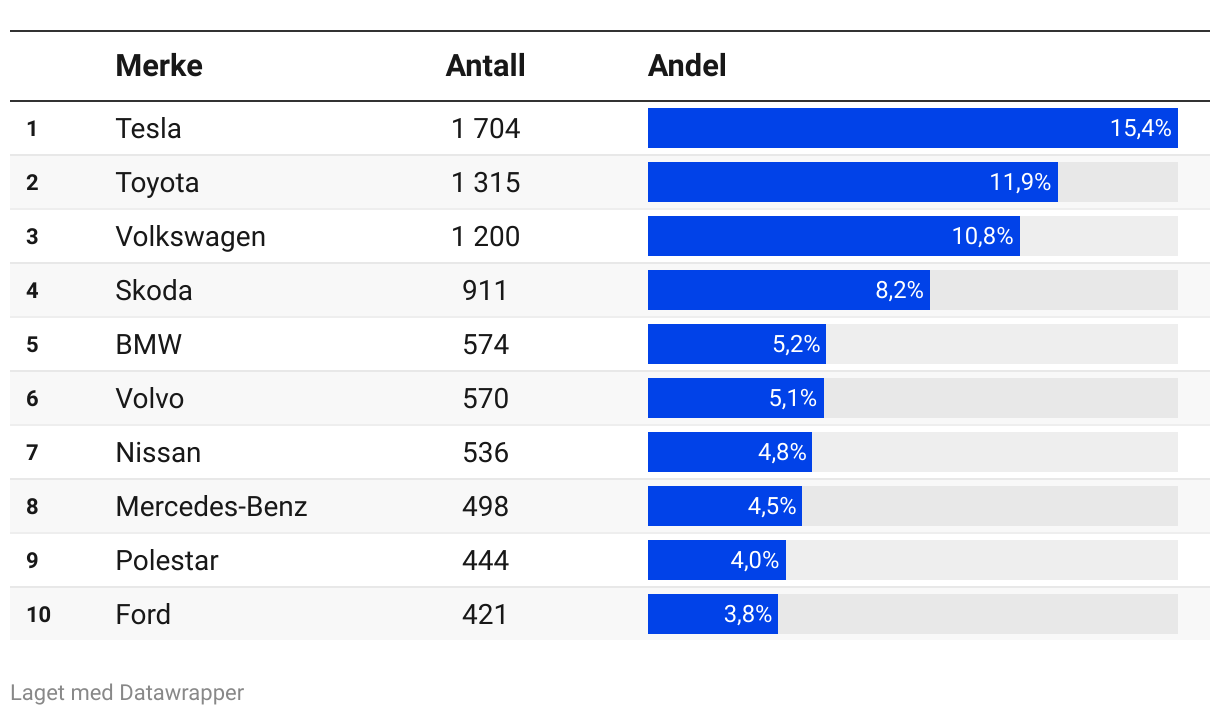Image resolution: width=1220 pixels, height=716 pixels.
Task: Click the Antall column header
Action: (485, 66)
